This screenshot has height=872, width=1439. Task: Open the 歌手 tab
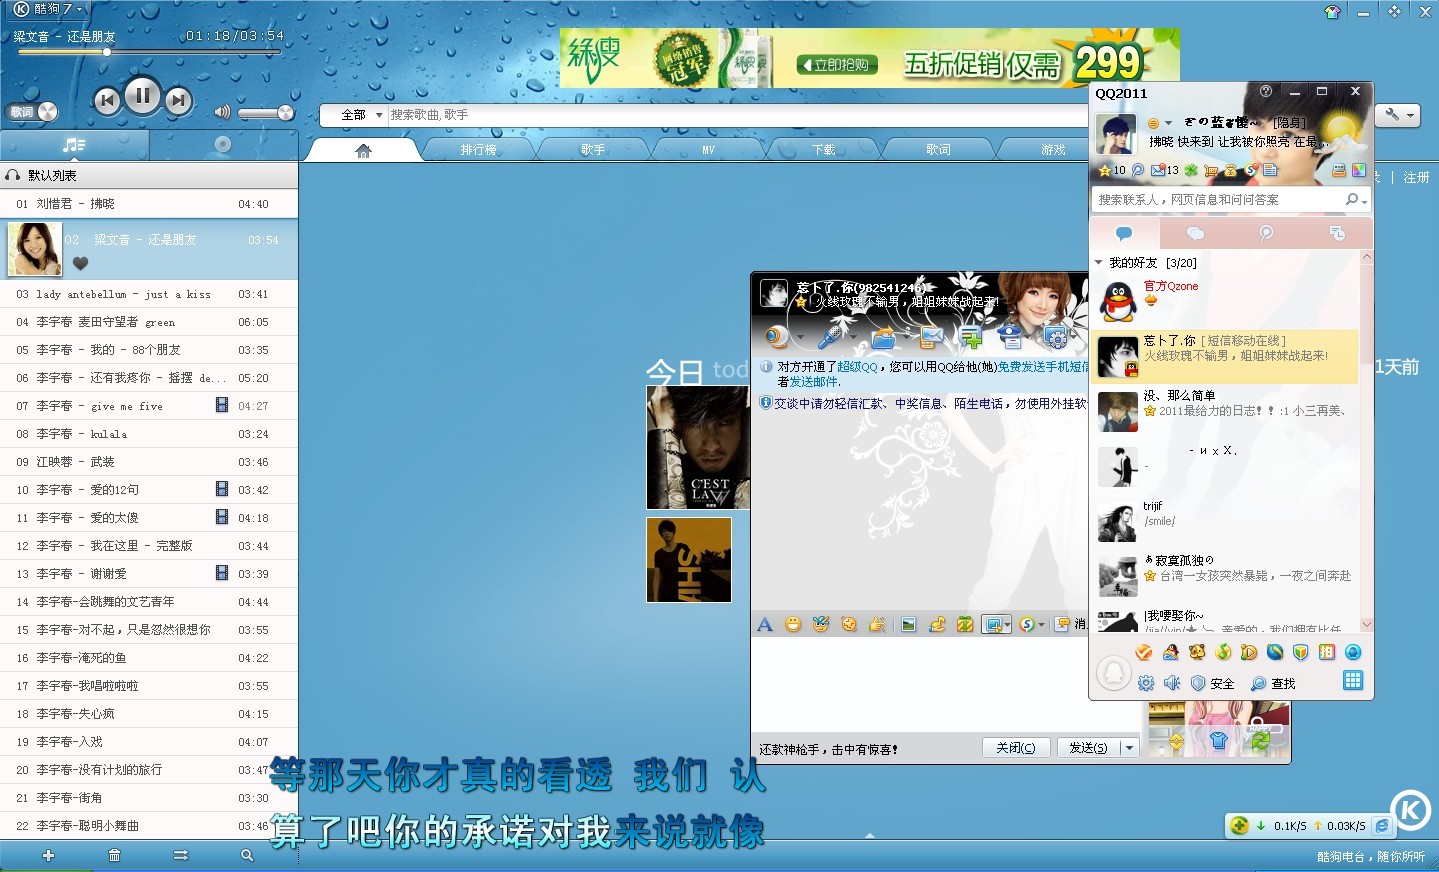(593, 150)
